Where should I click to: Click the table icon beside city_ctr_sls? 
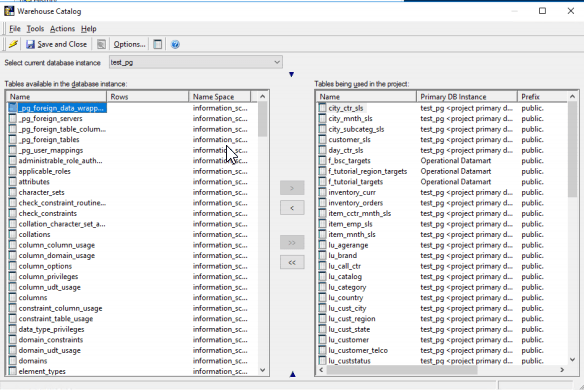click(x=323, y=108)
